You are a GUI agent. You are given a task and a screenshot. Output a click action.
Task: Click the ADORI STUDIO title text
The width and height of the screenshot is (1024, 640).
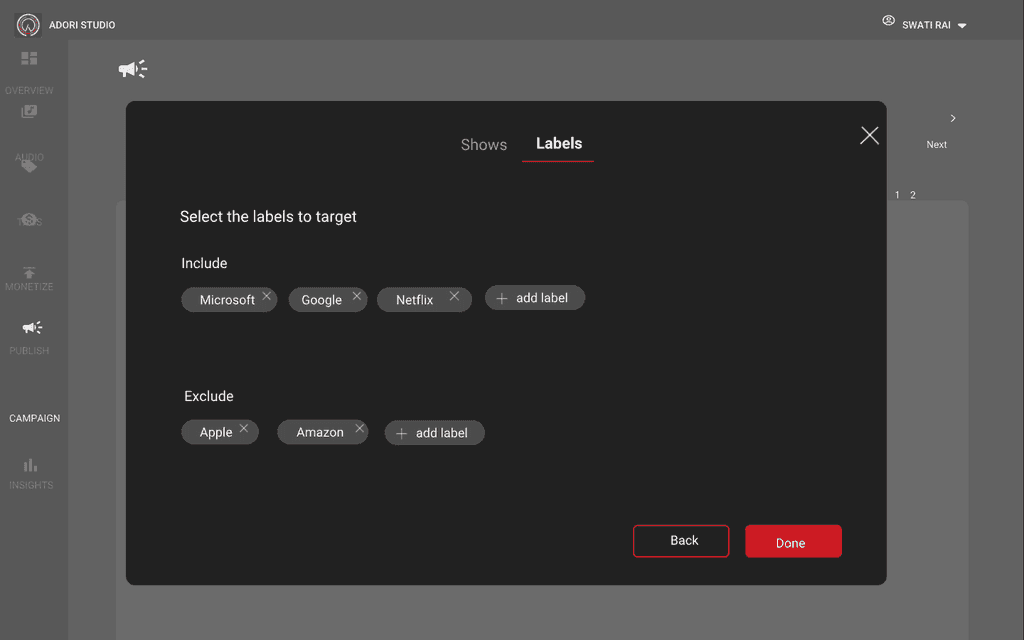coord(82,25)
